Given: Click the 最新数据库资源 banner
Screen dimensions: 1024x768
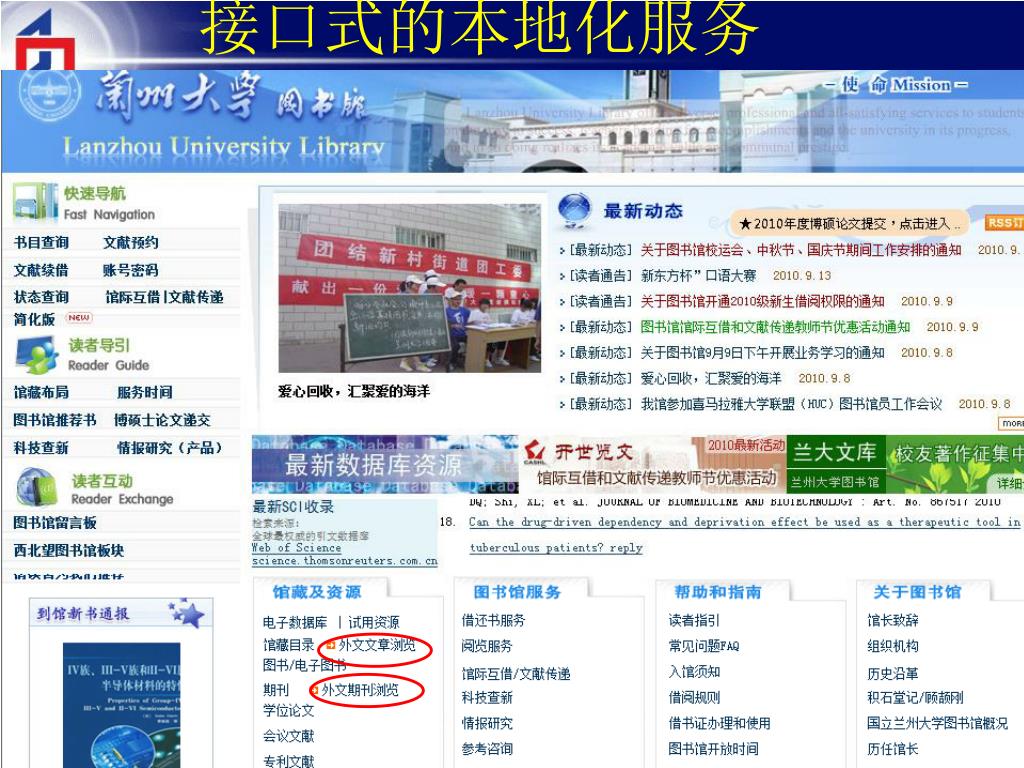Looking at the screenshot, I should (385, 464).
